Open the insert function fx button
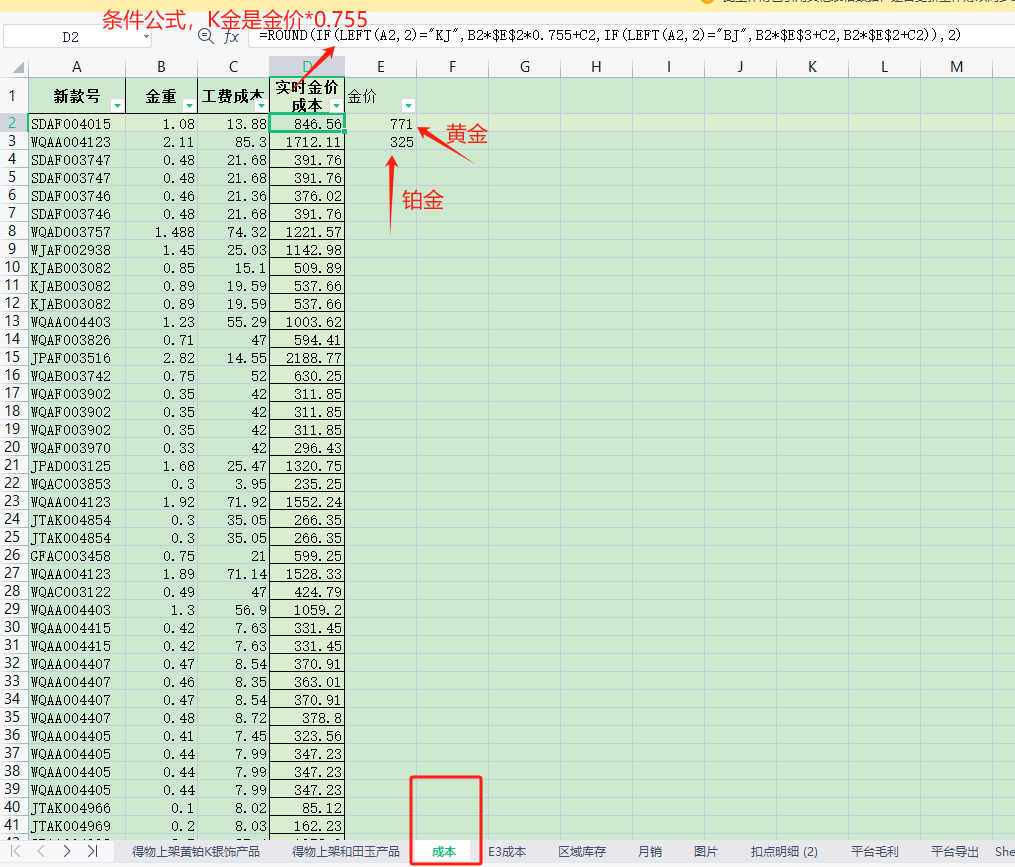Viewport: 1015px width, 867px height. pos(231,36)
